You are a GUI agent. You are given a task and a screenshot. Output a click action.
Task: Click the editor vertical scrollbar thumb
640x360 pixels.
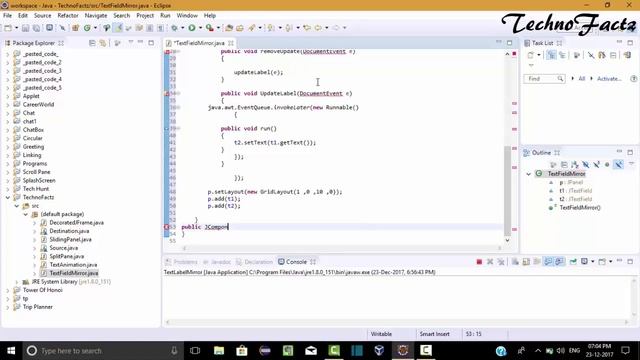click(507, 191)
